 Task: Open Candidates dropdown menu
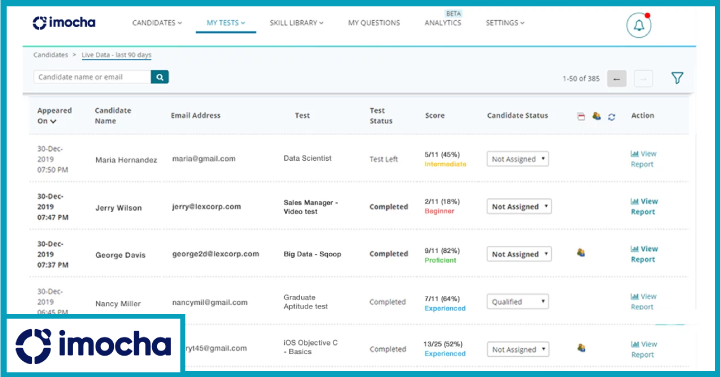click(157, 23)
